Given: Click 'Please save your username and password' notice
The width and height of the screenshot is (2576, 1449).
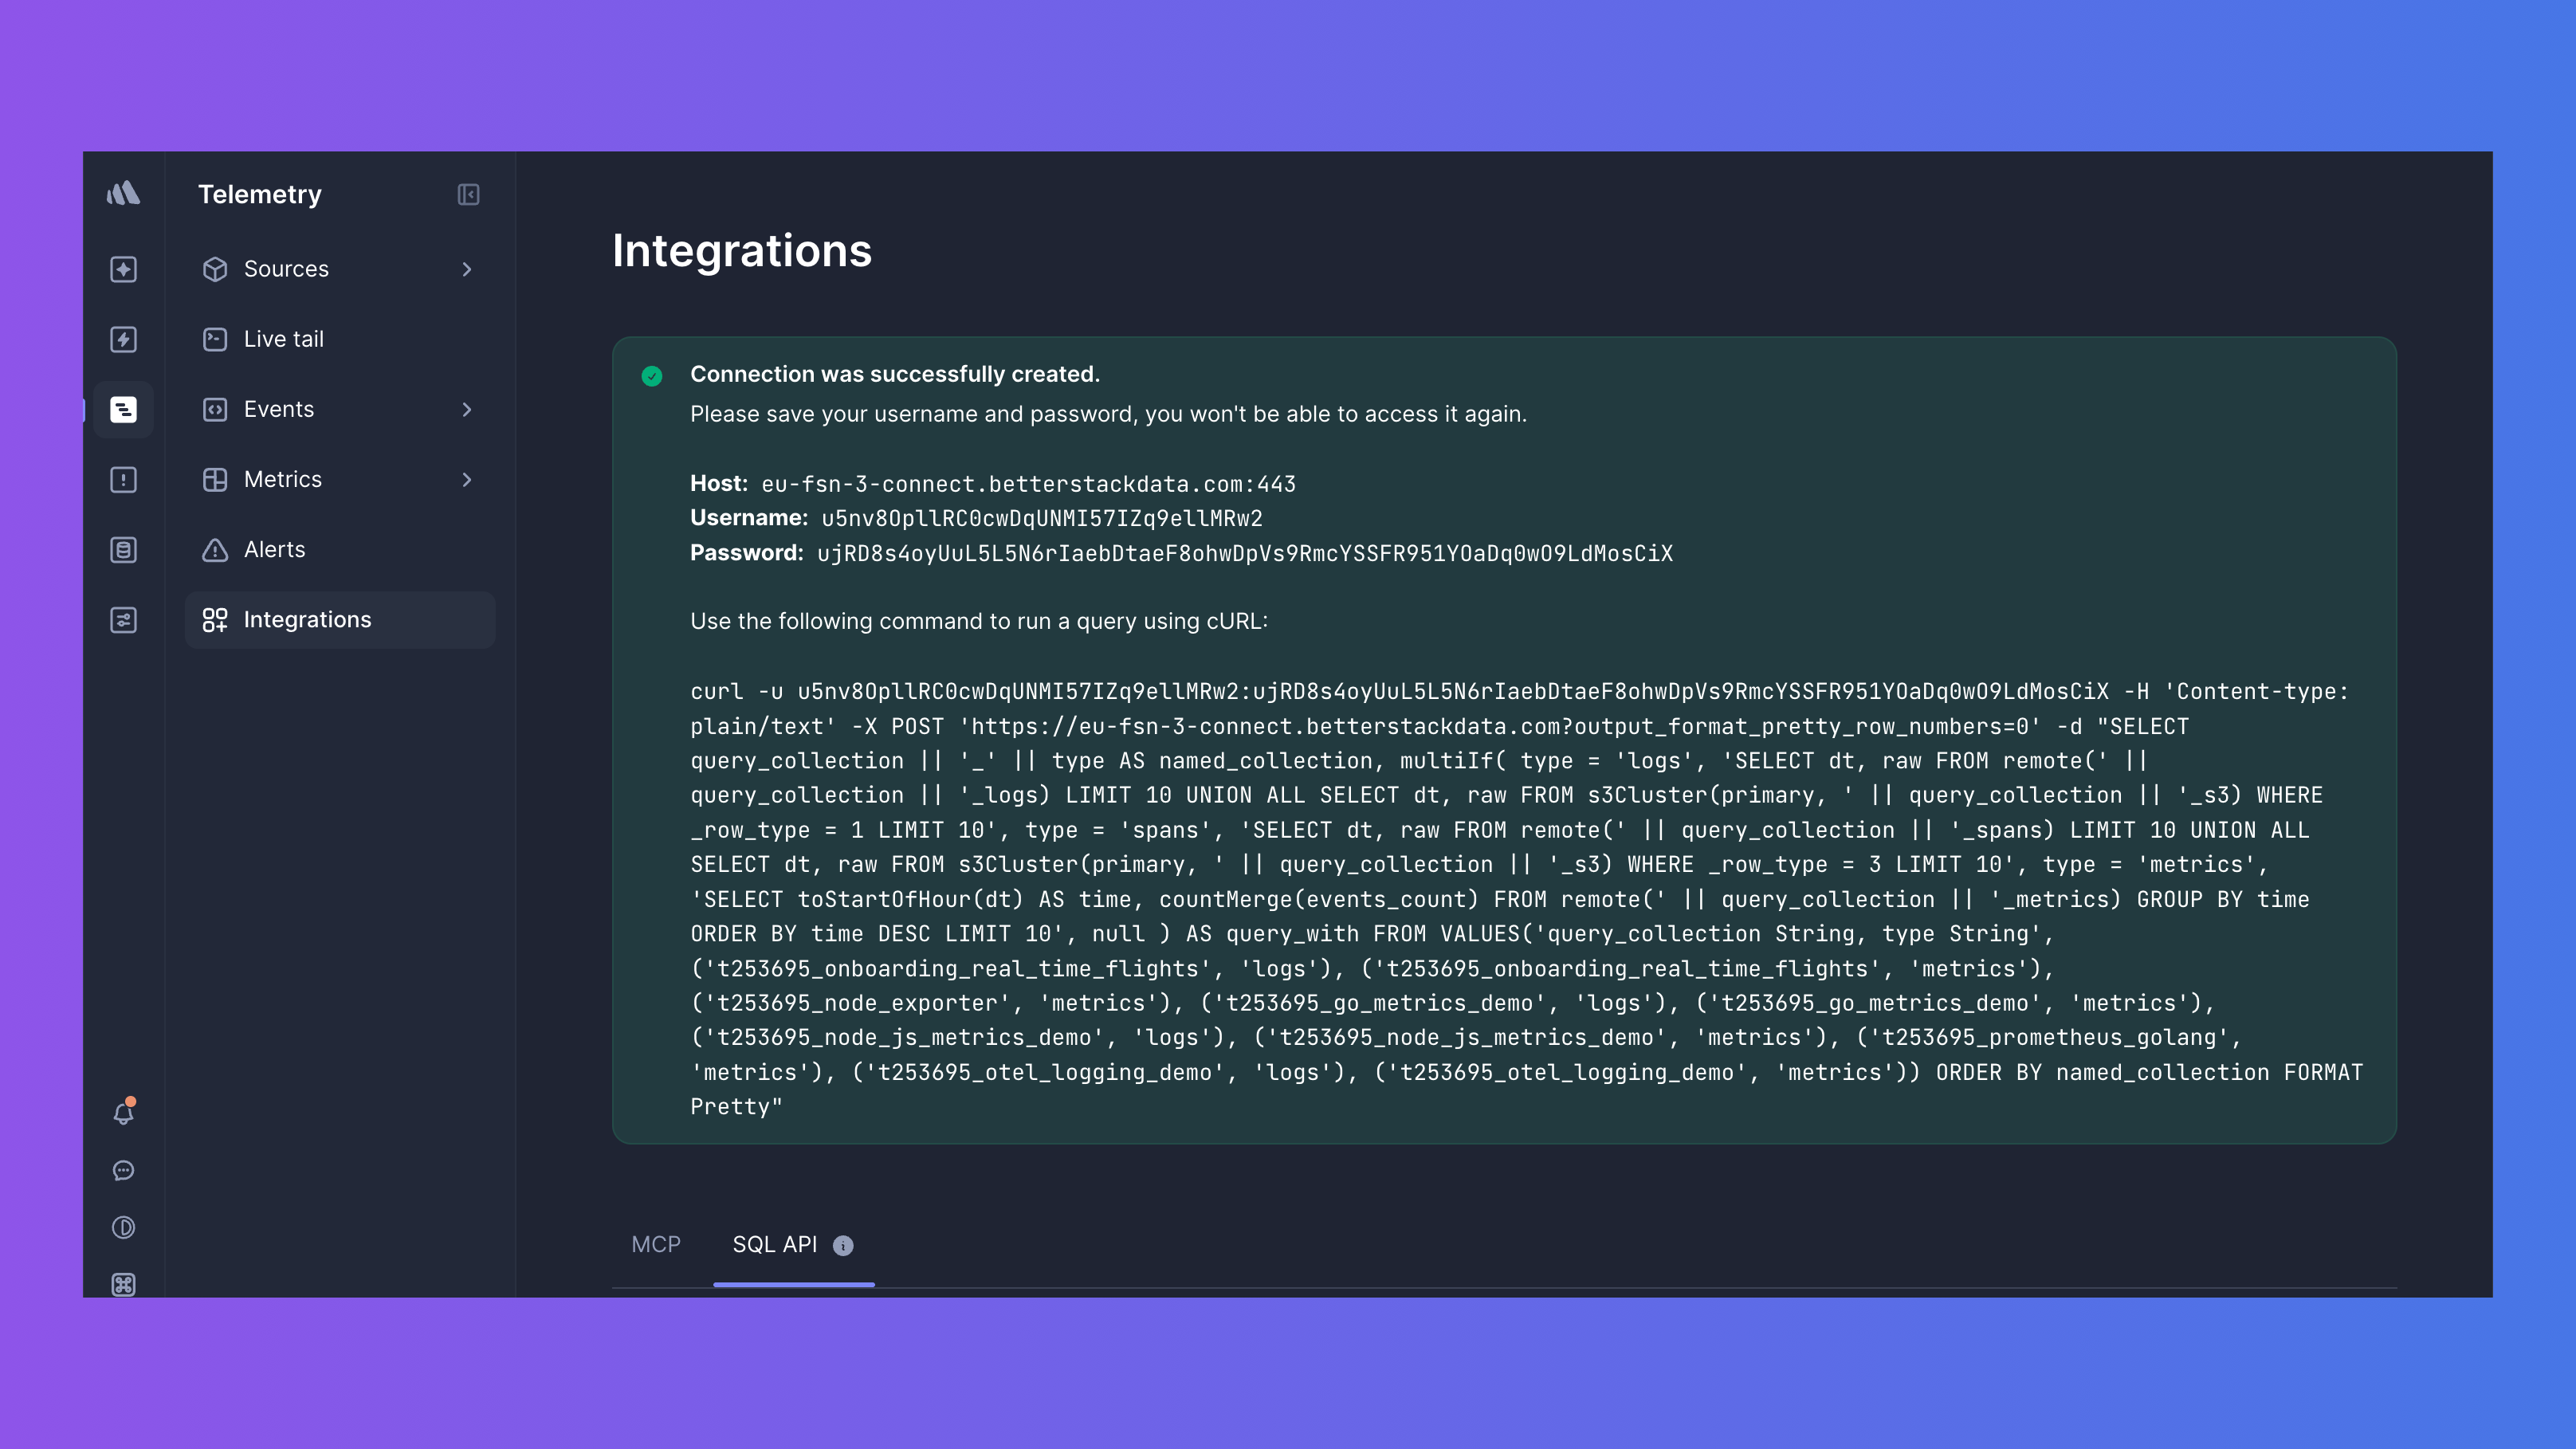Looking at the screenshot, I should [x=1108, y=414].
